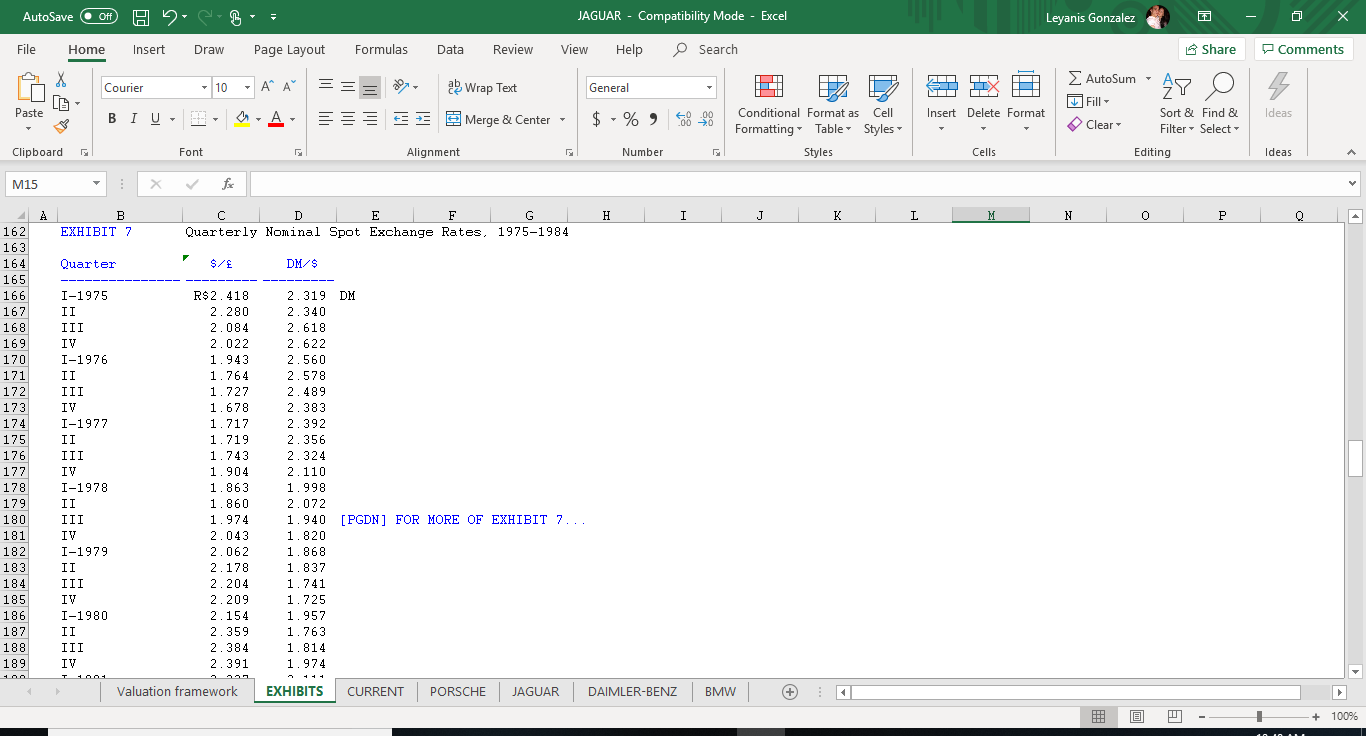The width and height of the screenshot is (1366, 736).
Task: Select Top Align icon
Action: (x=326, y=88)
